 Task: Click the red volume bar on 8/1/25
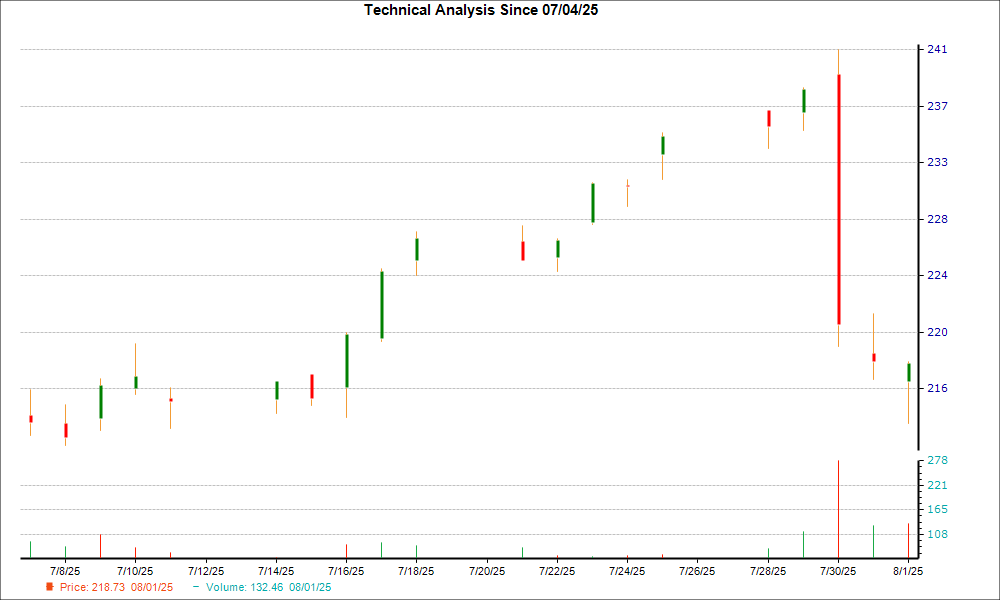[908, 541]
